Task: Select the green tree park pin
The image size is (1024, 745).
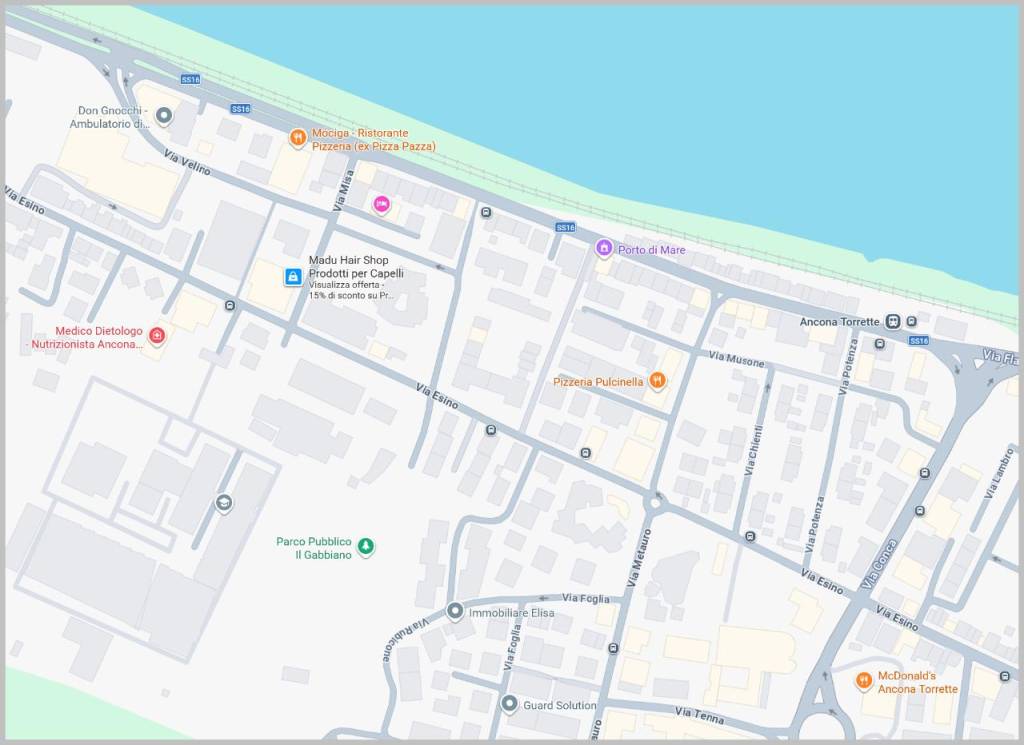Action: 366,546
